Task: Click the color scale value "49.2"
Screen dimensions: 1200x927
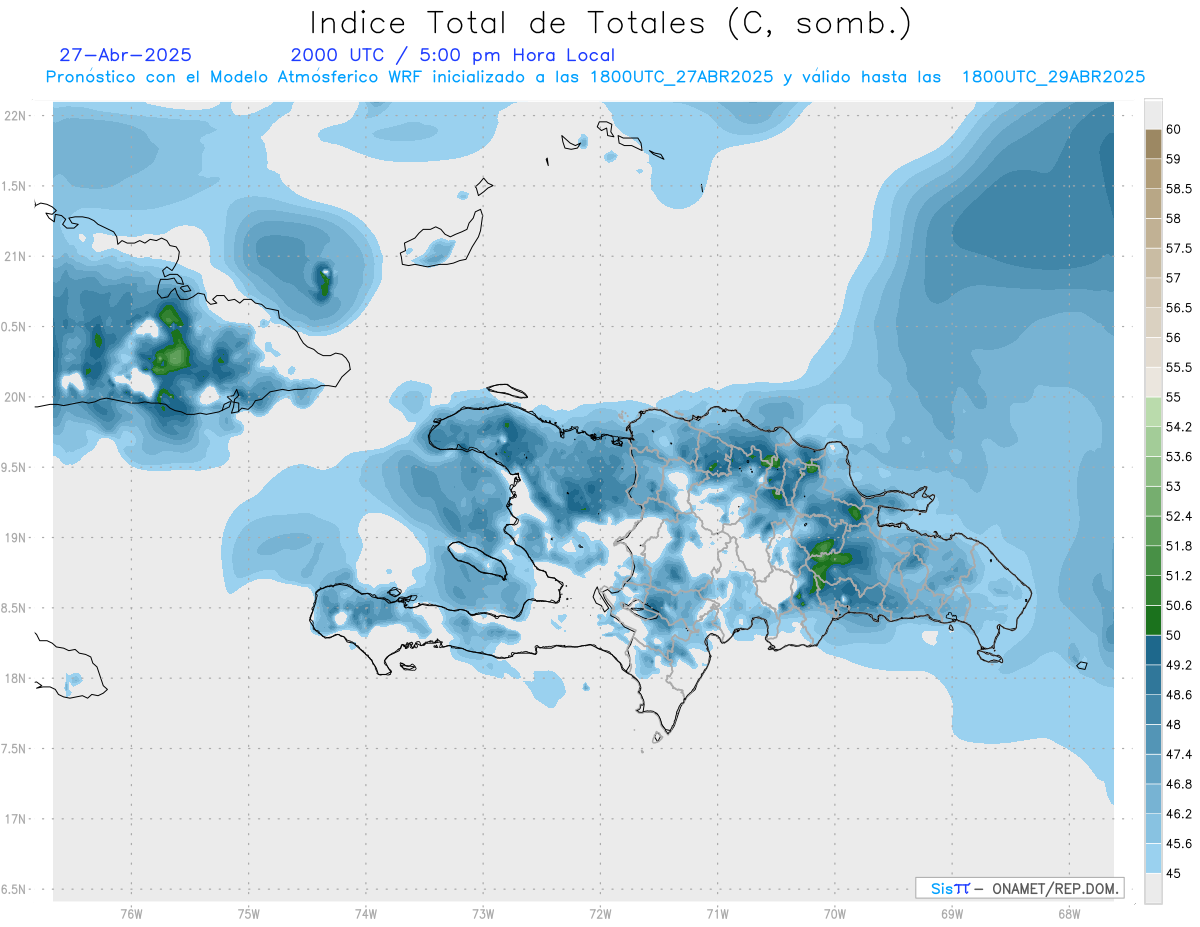Action: tap(1179, 664)
